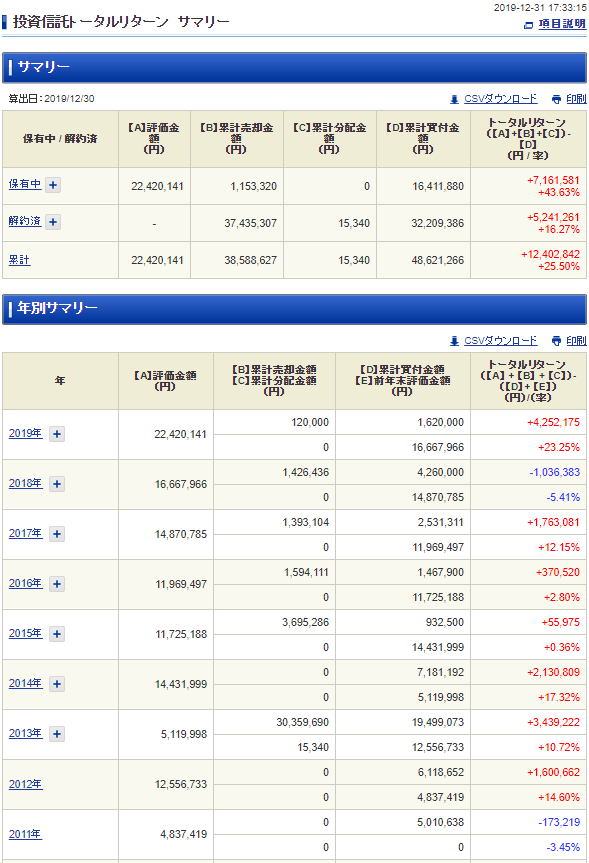Print the サマリー section via 印刷 link
589x863 pixels.
pyautogui.click(x=576, y=99)
